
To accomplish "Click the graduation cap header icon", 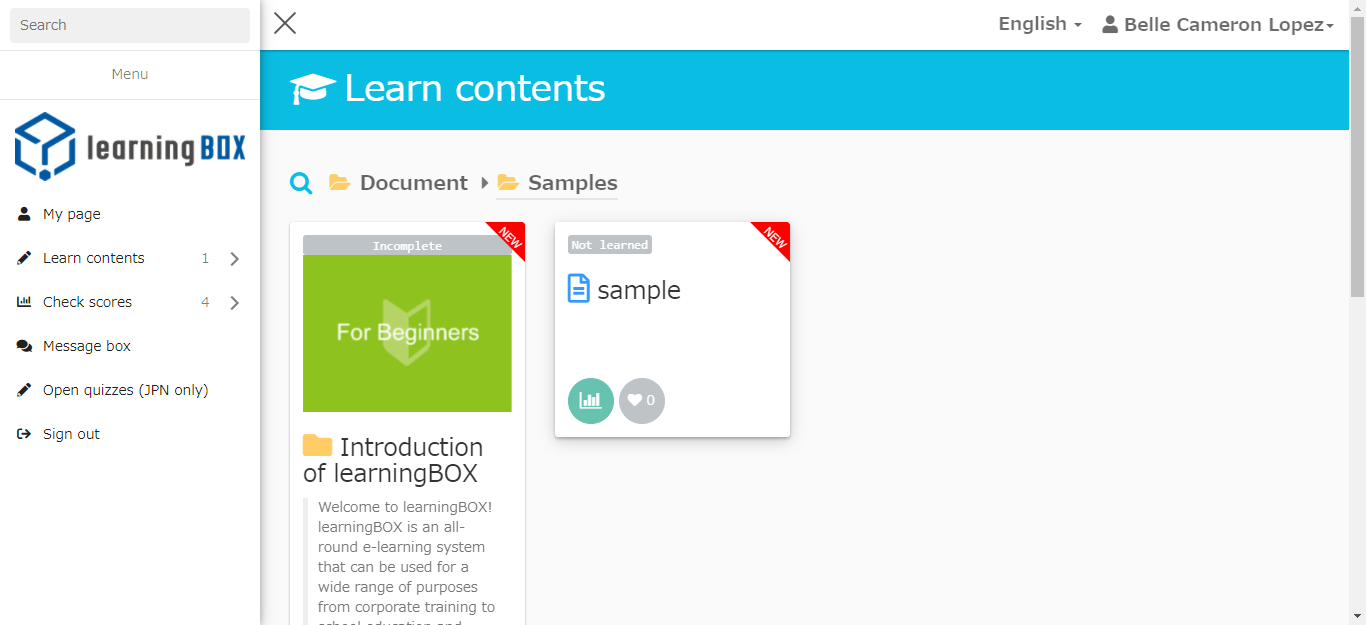I will point(313,89).
